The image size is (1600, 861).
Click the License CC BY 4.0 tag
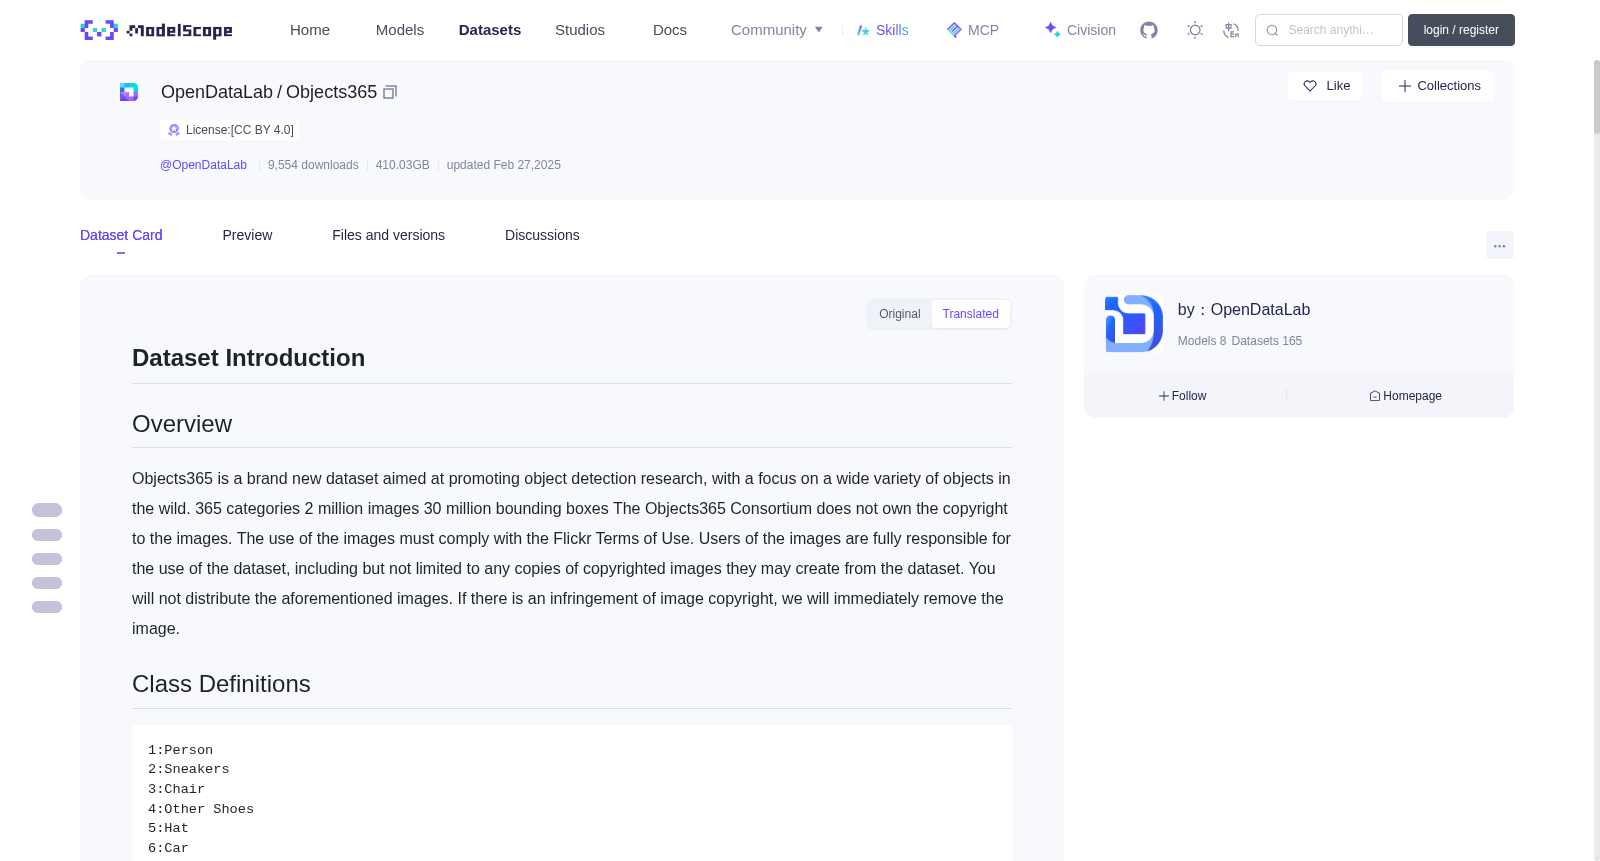(x=229, y=130)
